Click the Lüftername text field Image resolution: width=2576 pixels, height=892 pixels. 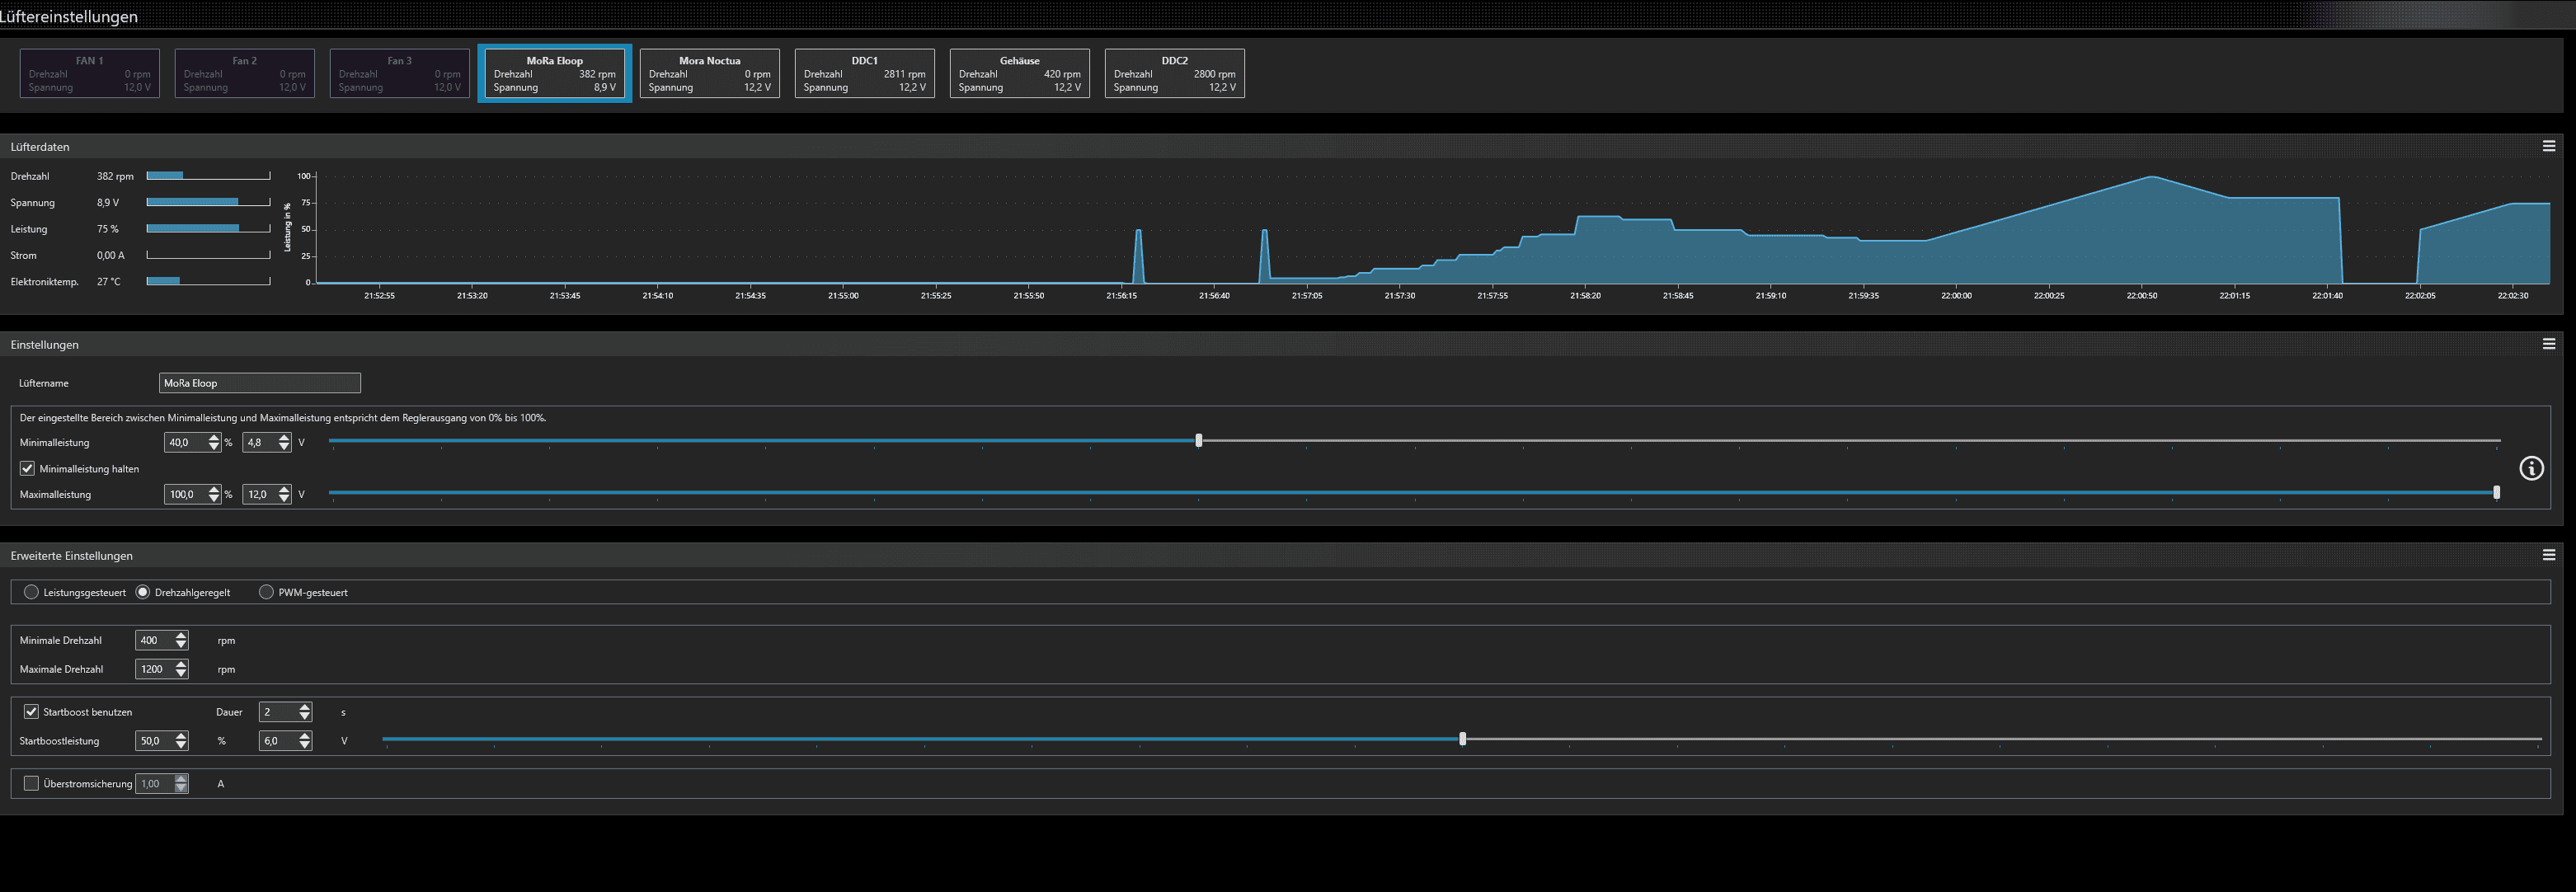[259, 383]
